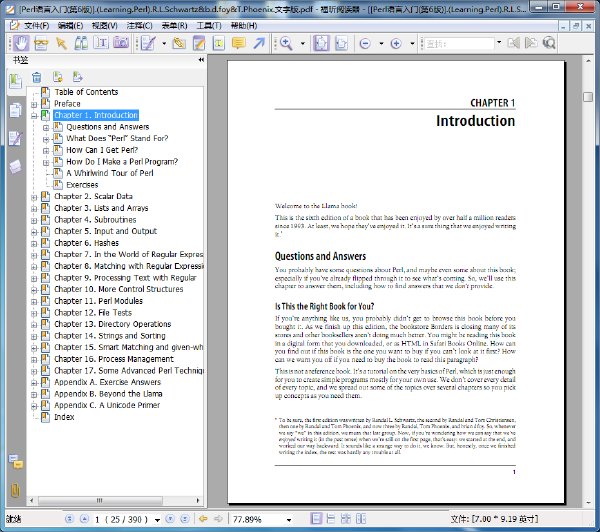Image resolution: width=600 pixels, height=532 pixels.
Task: Open the page number dropdown arrow
Action: tap(157, 520)
